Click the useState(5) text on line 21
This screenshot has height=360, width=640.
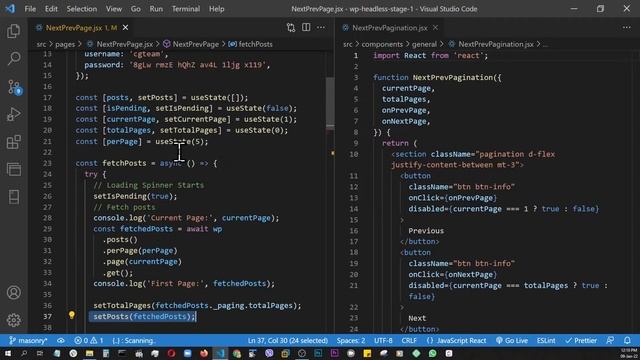[x=181, y=141]
